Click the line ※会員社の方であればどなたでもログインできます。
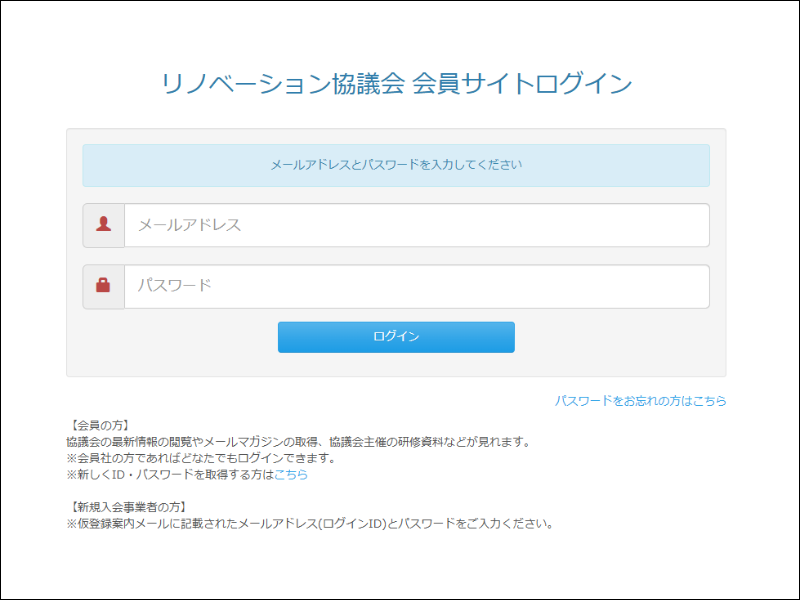 tap(203, 458)
